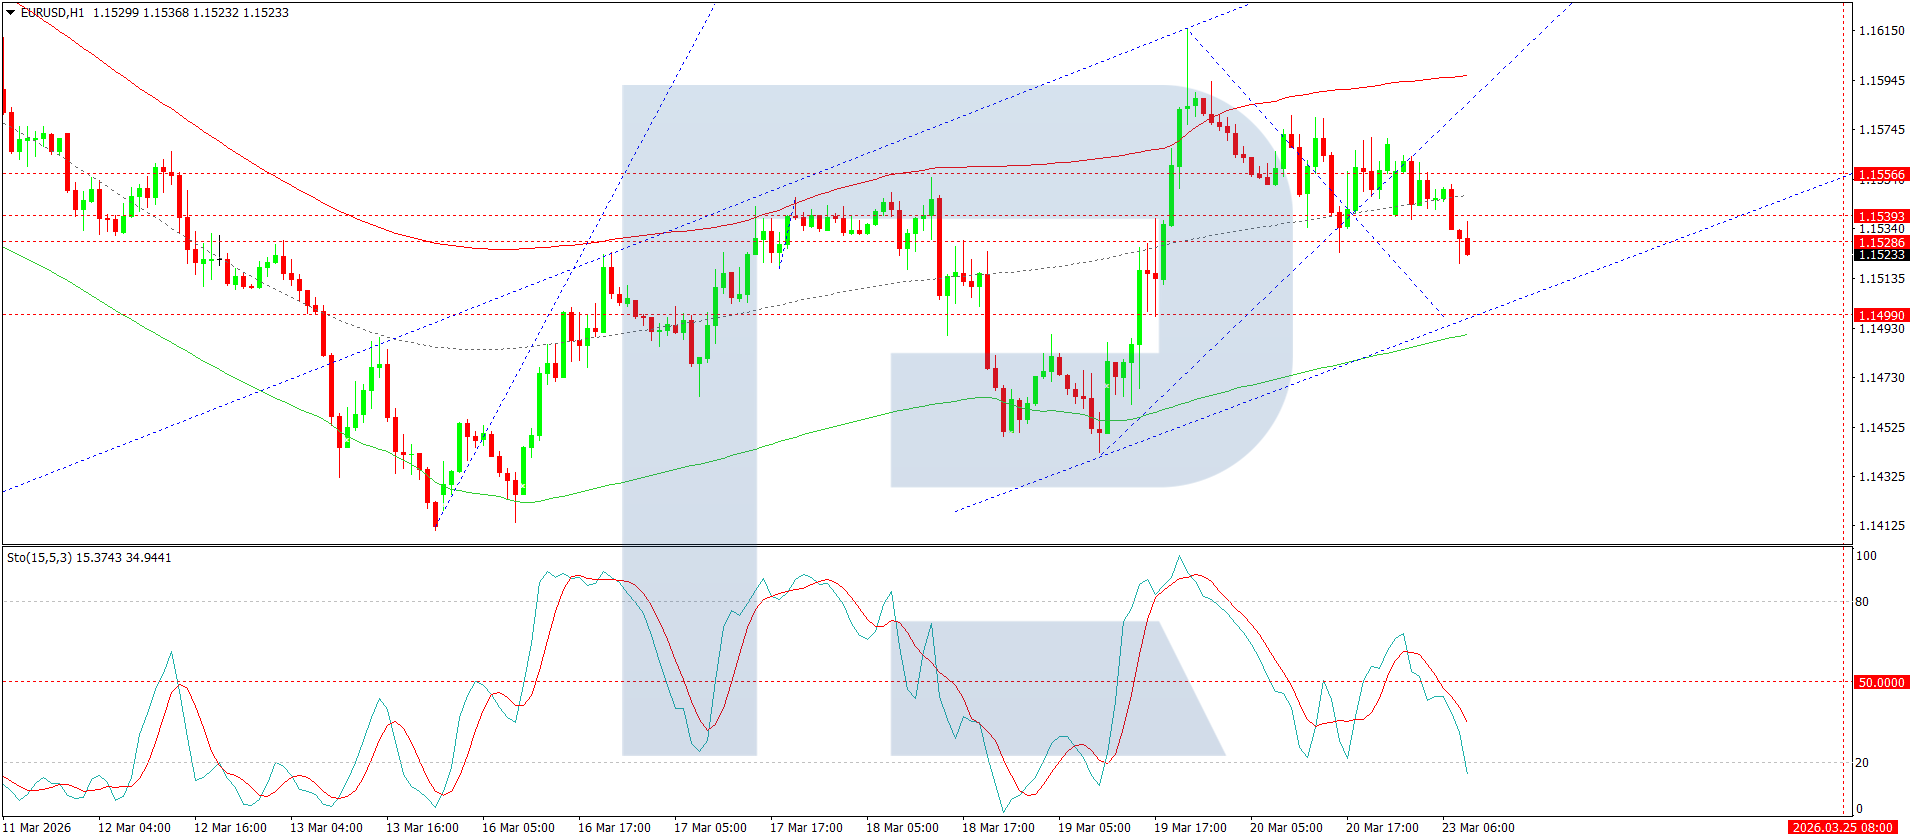Click the 13 Mar 16:00 time label

point(422,828)
